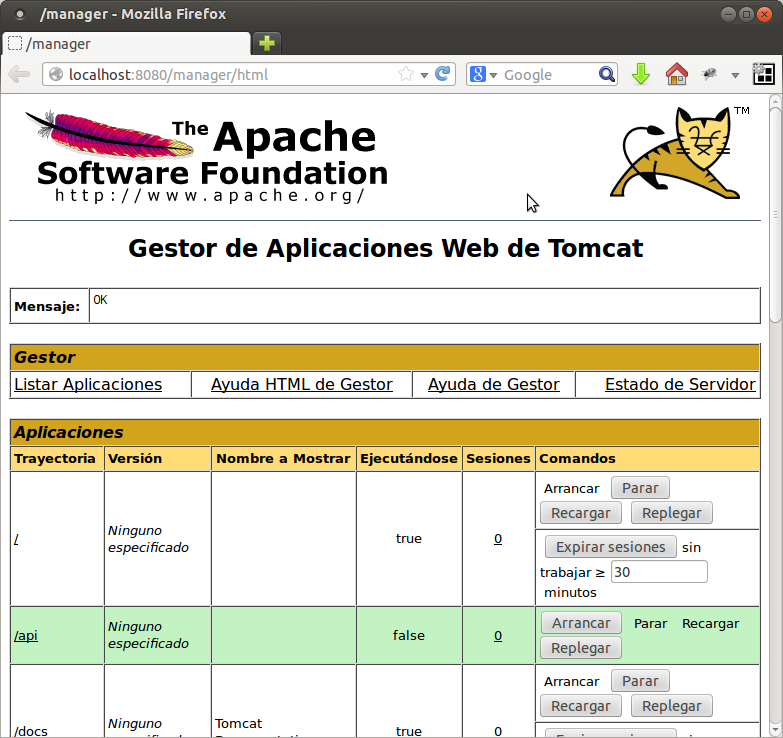This screenshot has width=783, height=738.
Task: Click the Firefox back arrow button
Action: tap(19, 74)
